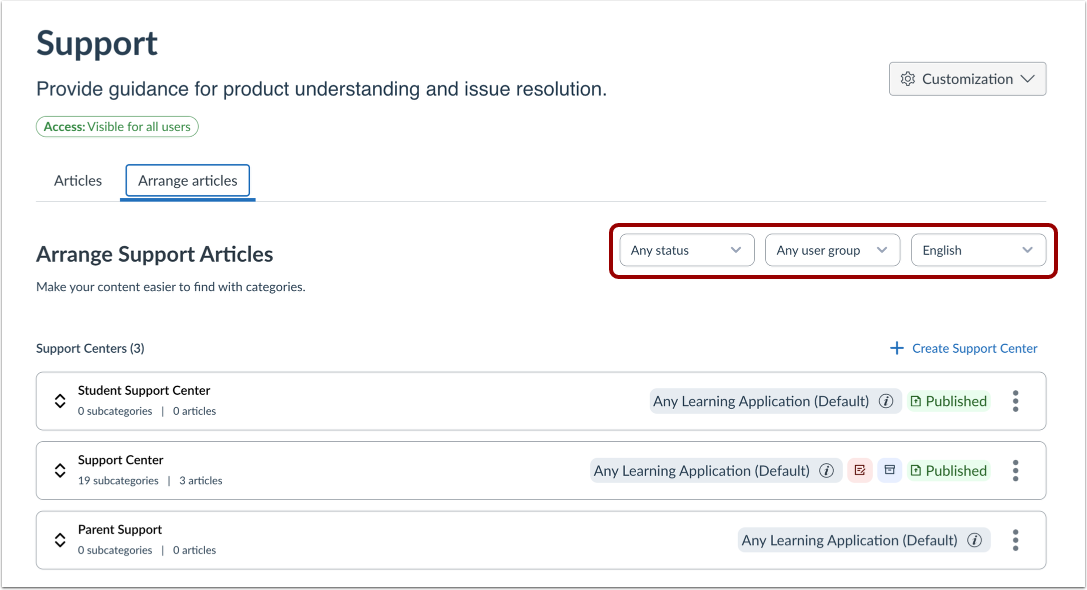Expand the Parent Support row
This screenshot has height=590, width=1087.
(x=60, y=540)
